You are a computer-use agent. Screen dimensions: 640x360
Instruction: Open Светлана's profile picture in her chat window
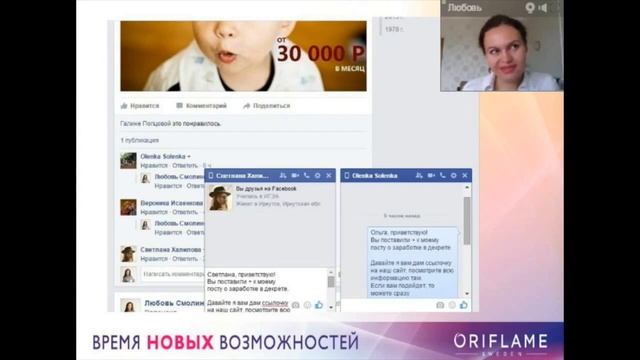tap(220, 198)
